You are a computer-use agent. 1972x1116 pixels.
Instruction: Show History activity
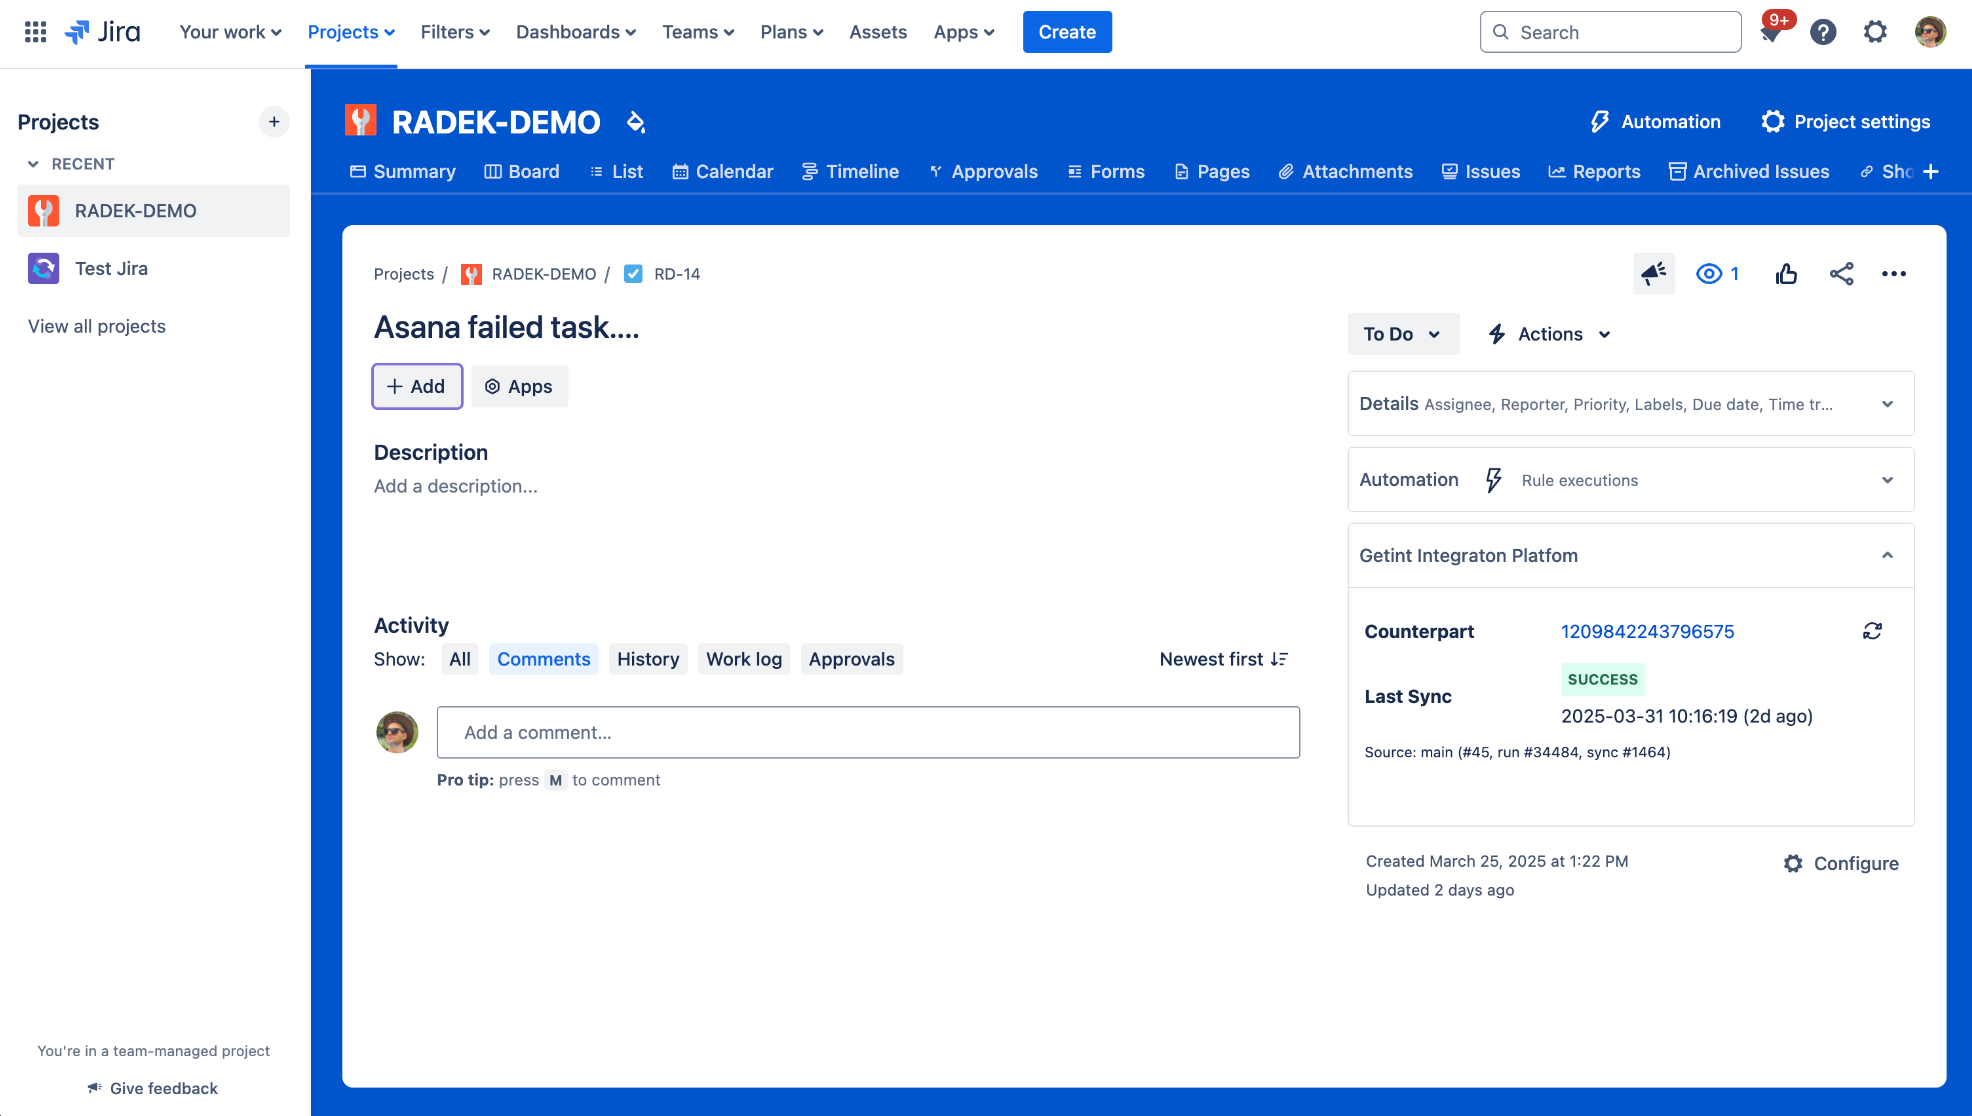(x=648, y=659)
